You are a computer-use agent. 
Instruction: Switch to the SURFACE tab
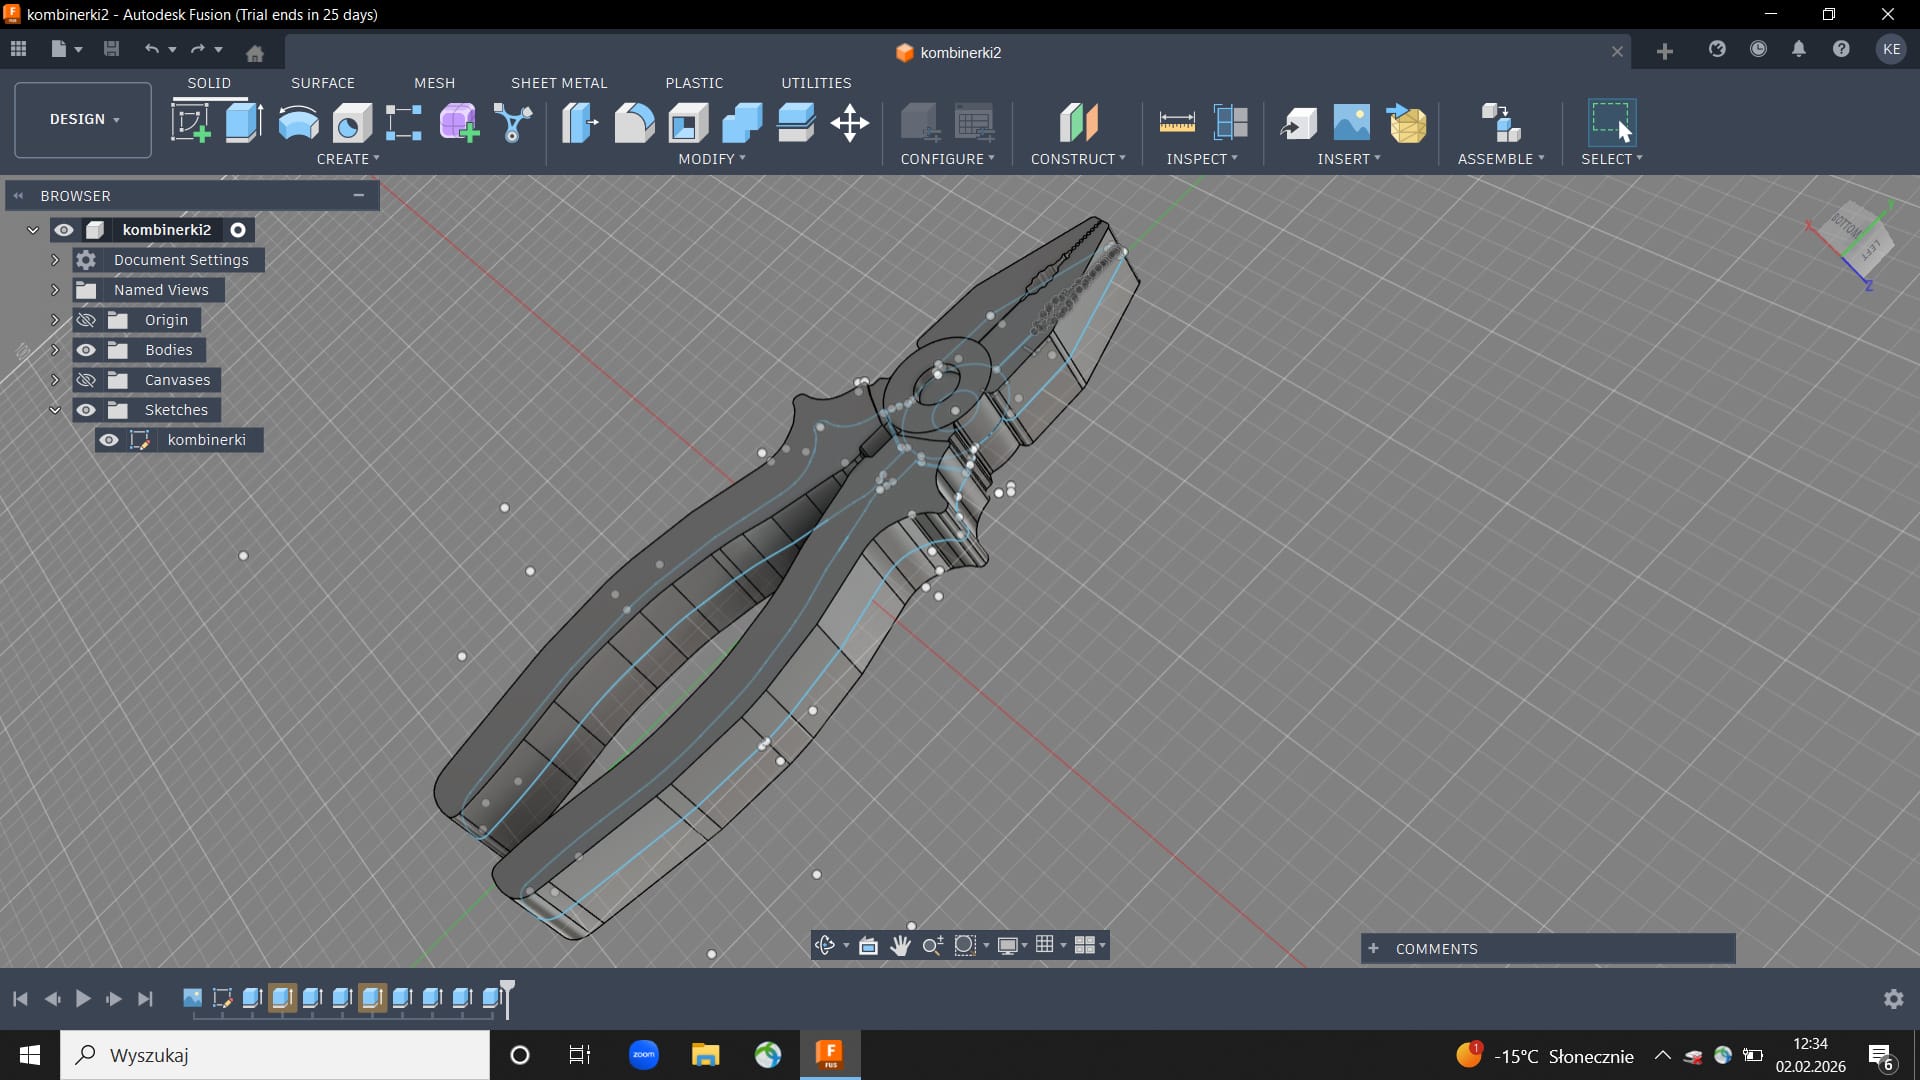pyautogui.click(x=322, y=83)
